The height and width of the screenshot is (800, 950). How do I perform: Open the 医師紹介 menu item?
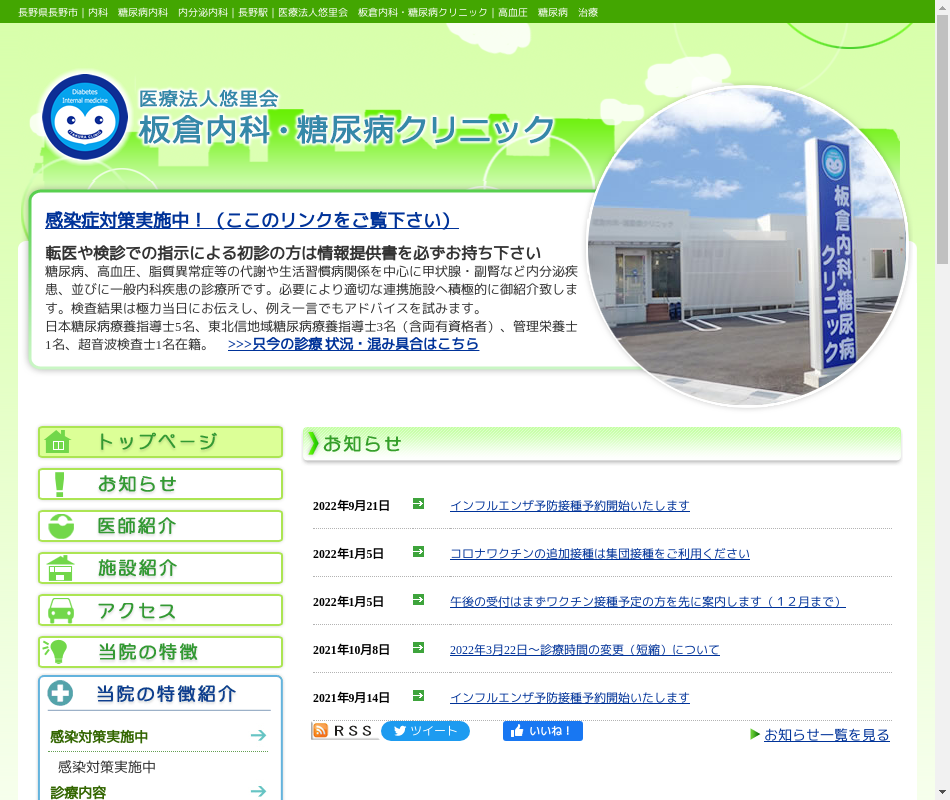point(160,526)
